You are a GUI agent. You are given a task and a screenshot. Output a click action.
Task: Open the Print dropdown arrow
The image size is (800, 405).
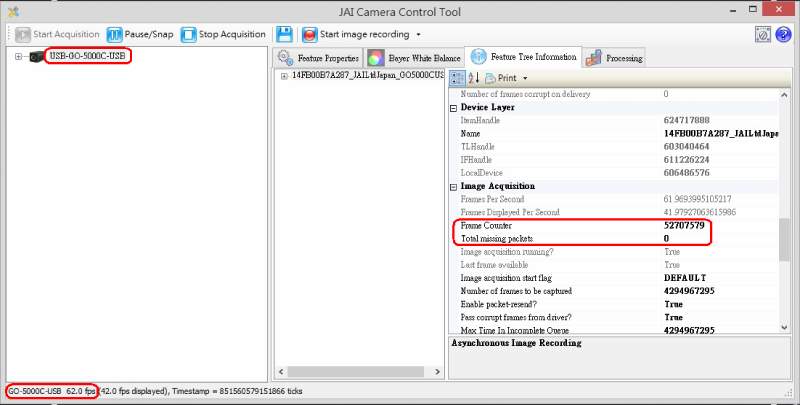point(525,79)
